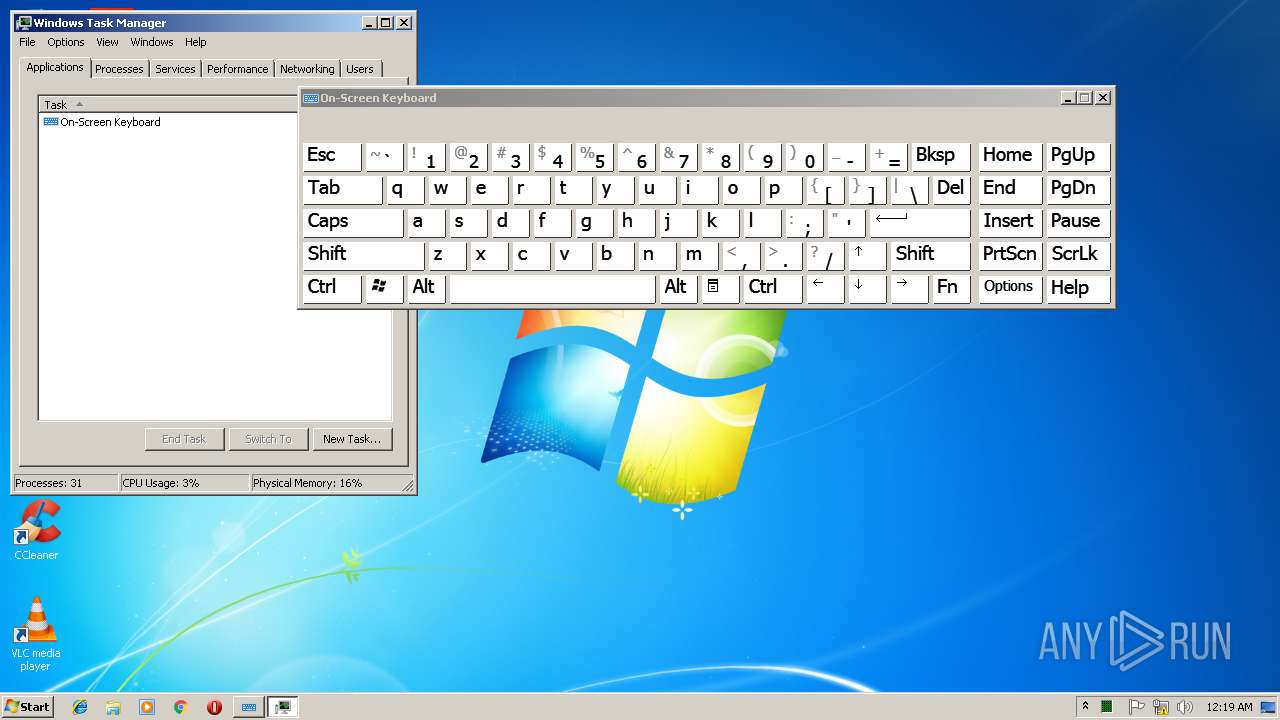Click the Tab key on the keyboard
1280x720 pixels.
click(x=343, y=189)
